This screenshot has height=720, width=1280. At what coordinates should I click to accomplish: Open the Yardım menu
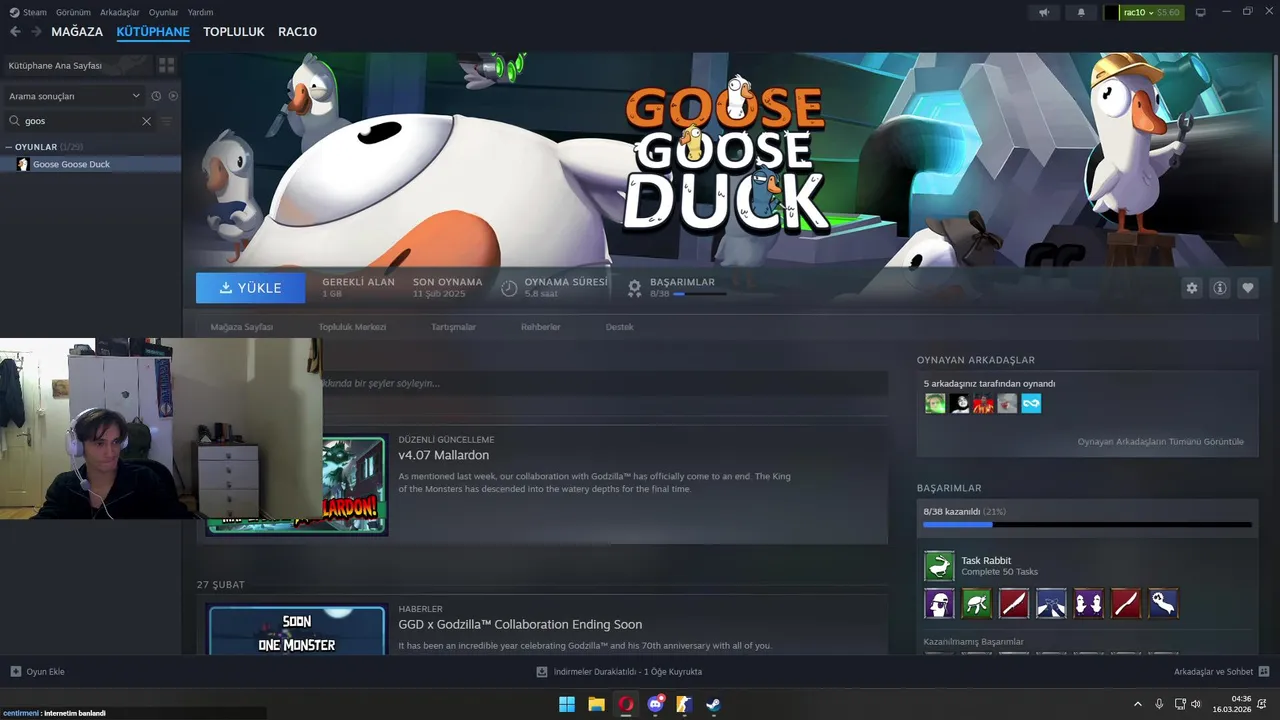tap(200, 12)
